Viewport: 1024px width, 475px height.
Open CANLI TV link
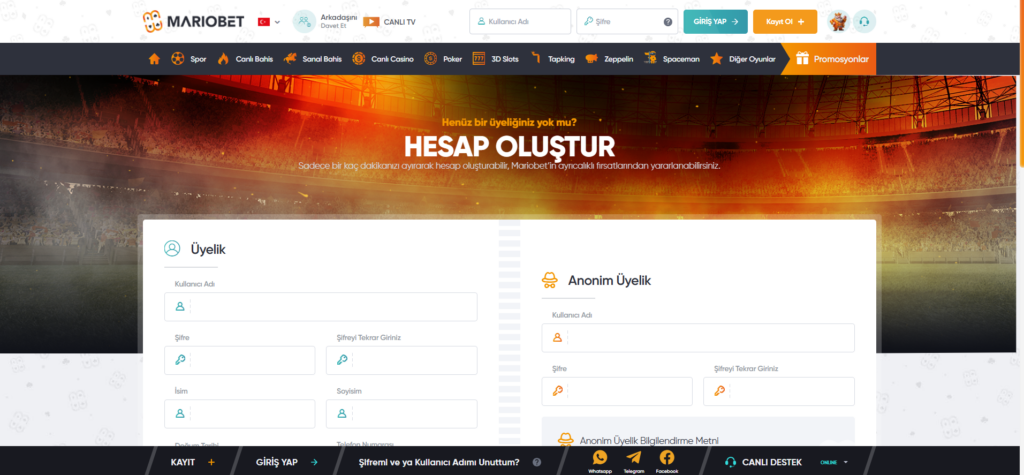point(389,22)
